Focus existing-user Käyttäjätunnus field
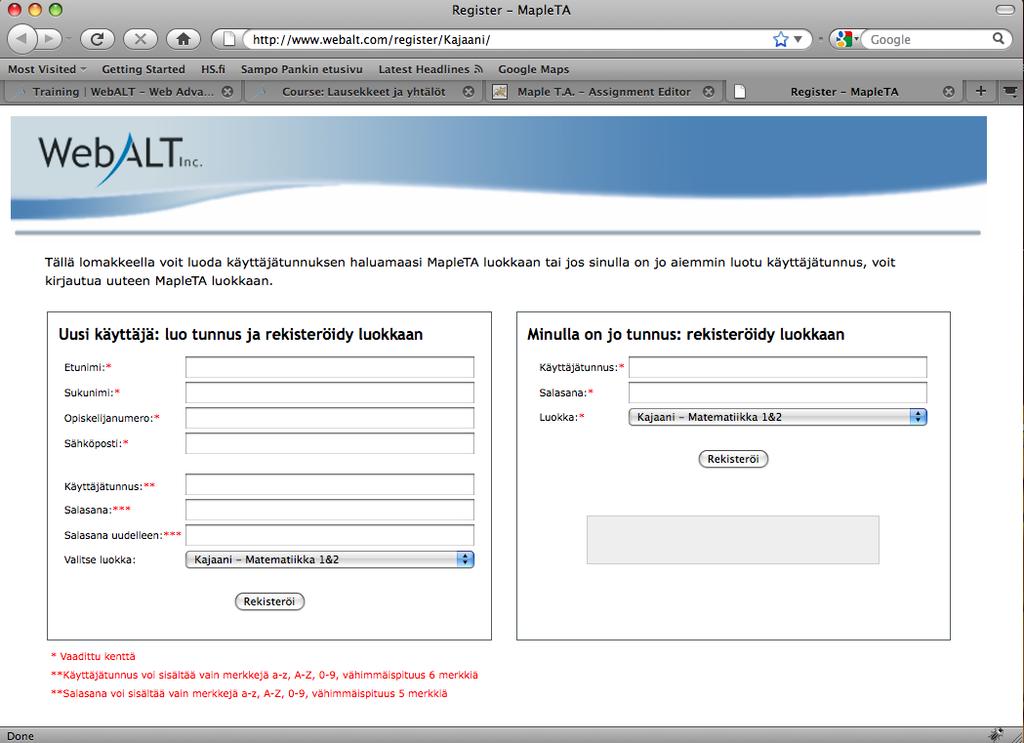1024x743 pixels. click(778, 367)
